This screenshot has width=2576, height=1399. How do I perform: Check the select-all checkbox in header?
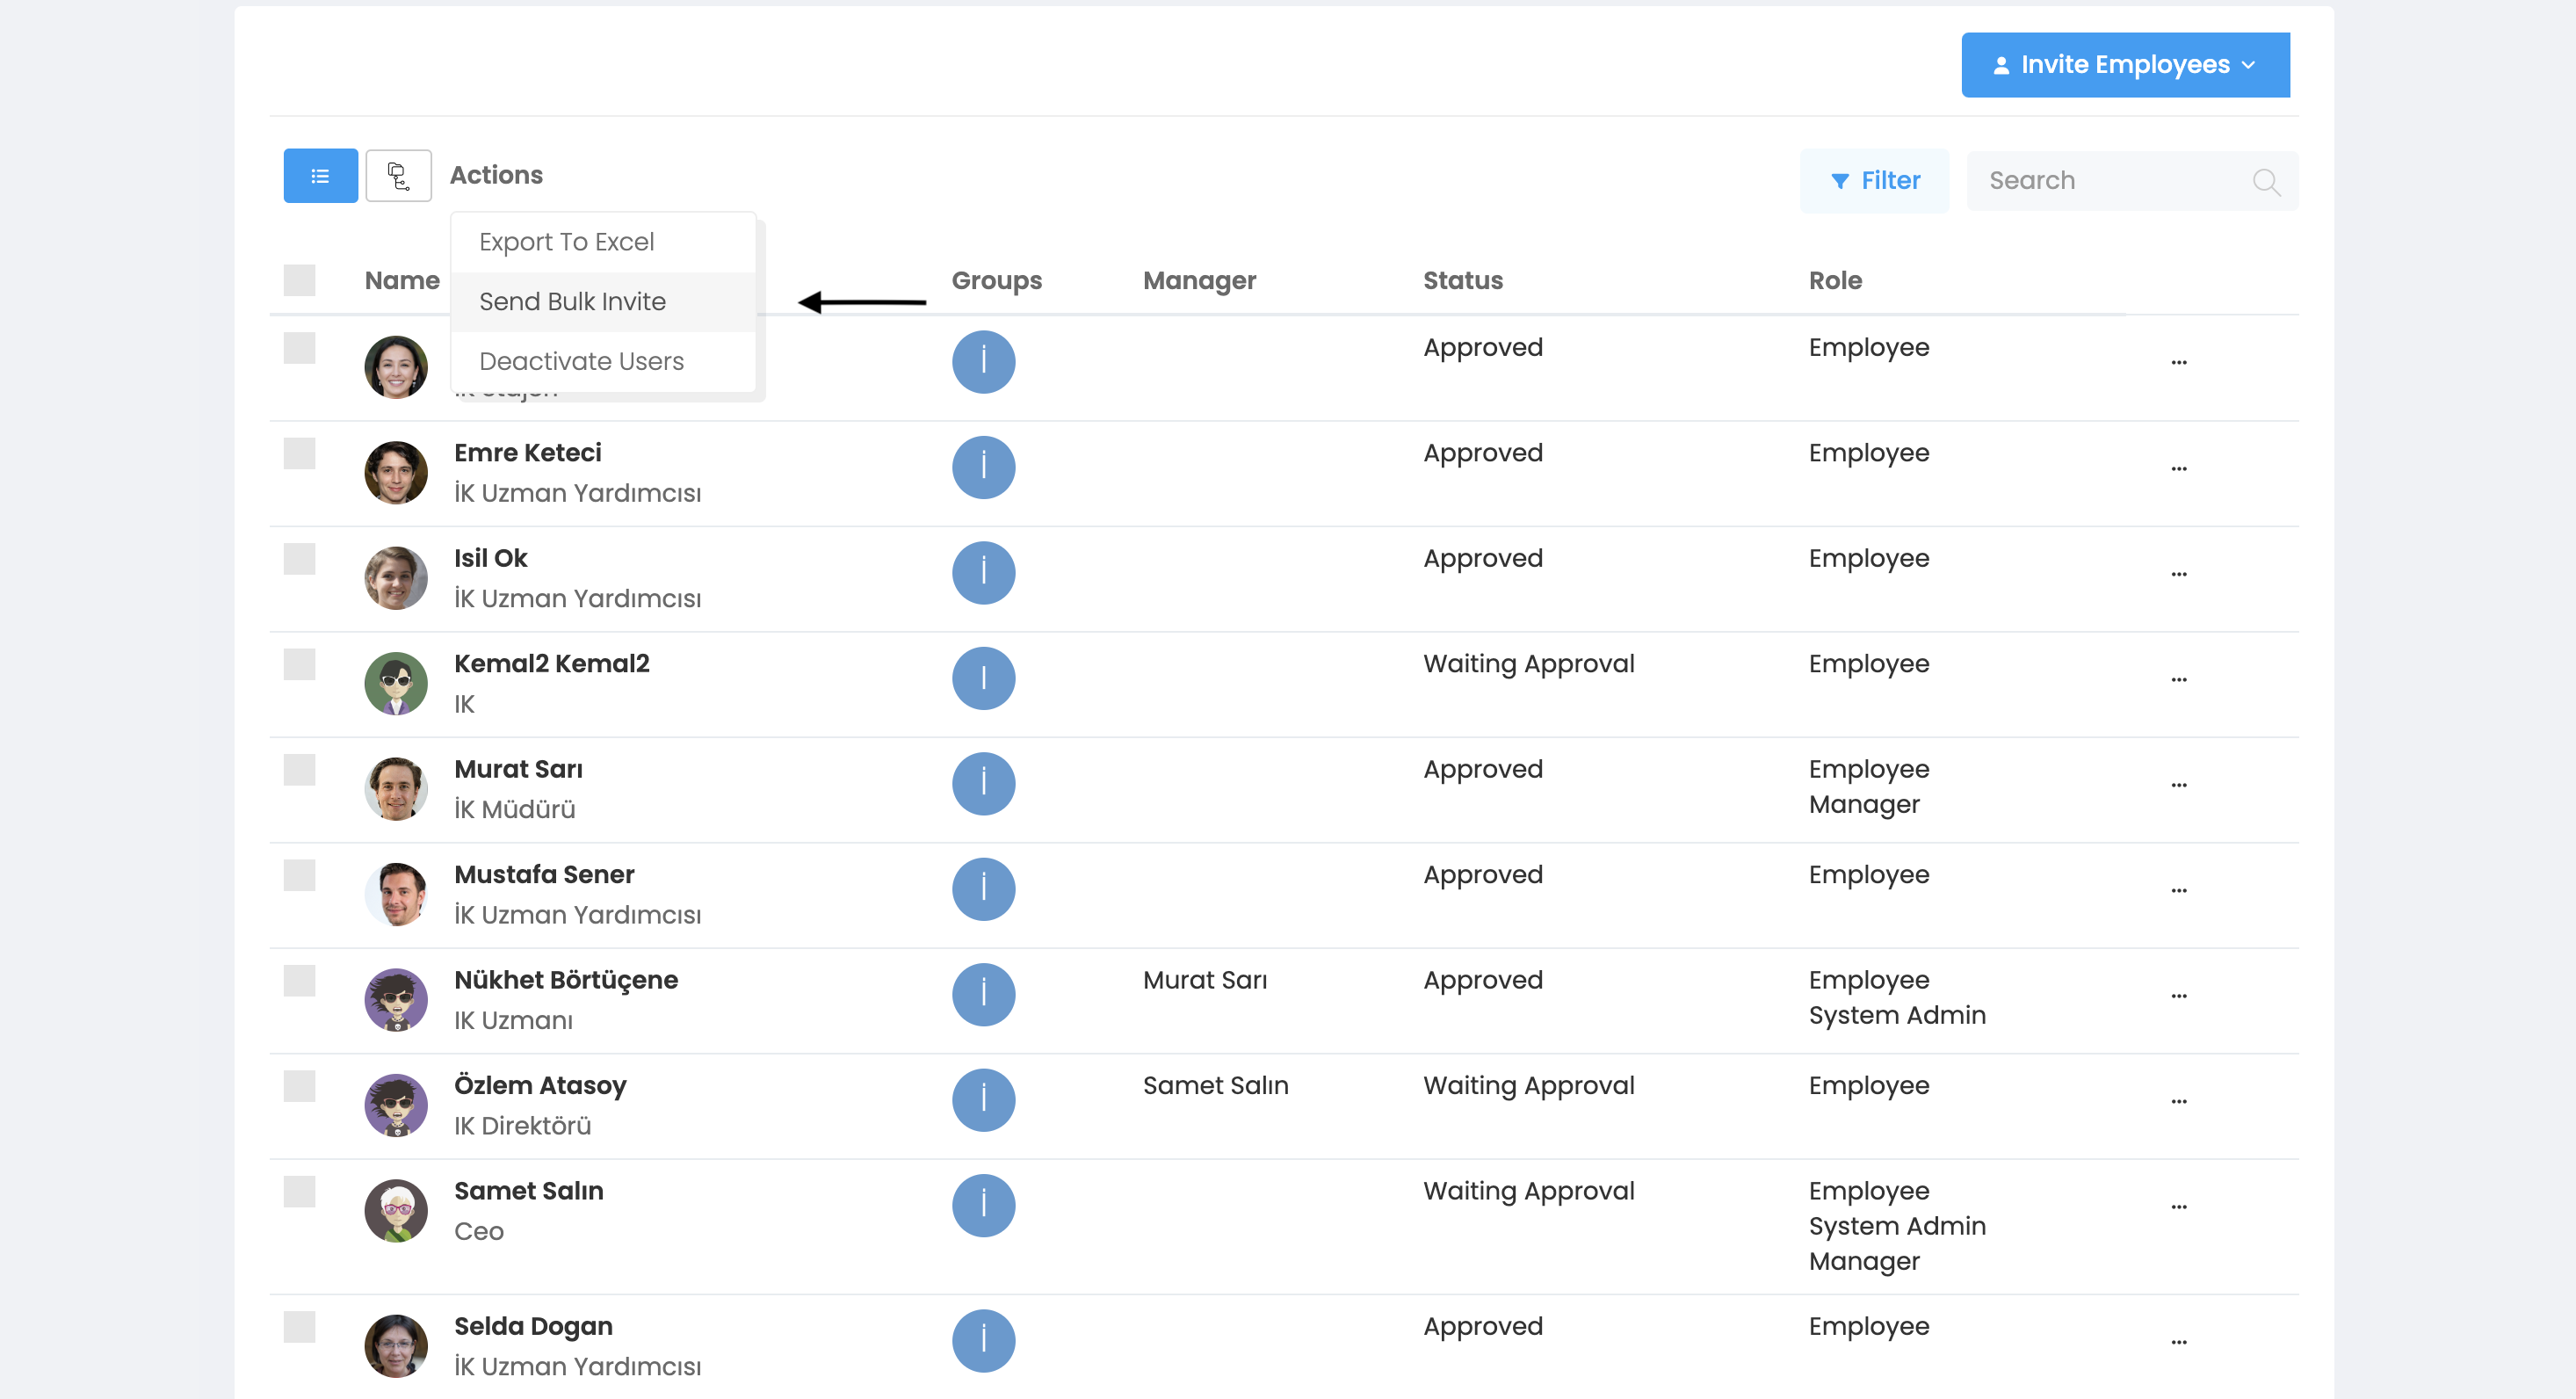299,281
